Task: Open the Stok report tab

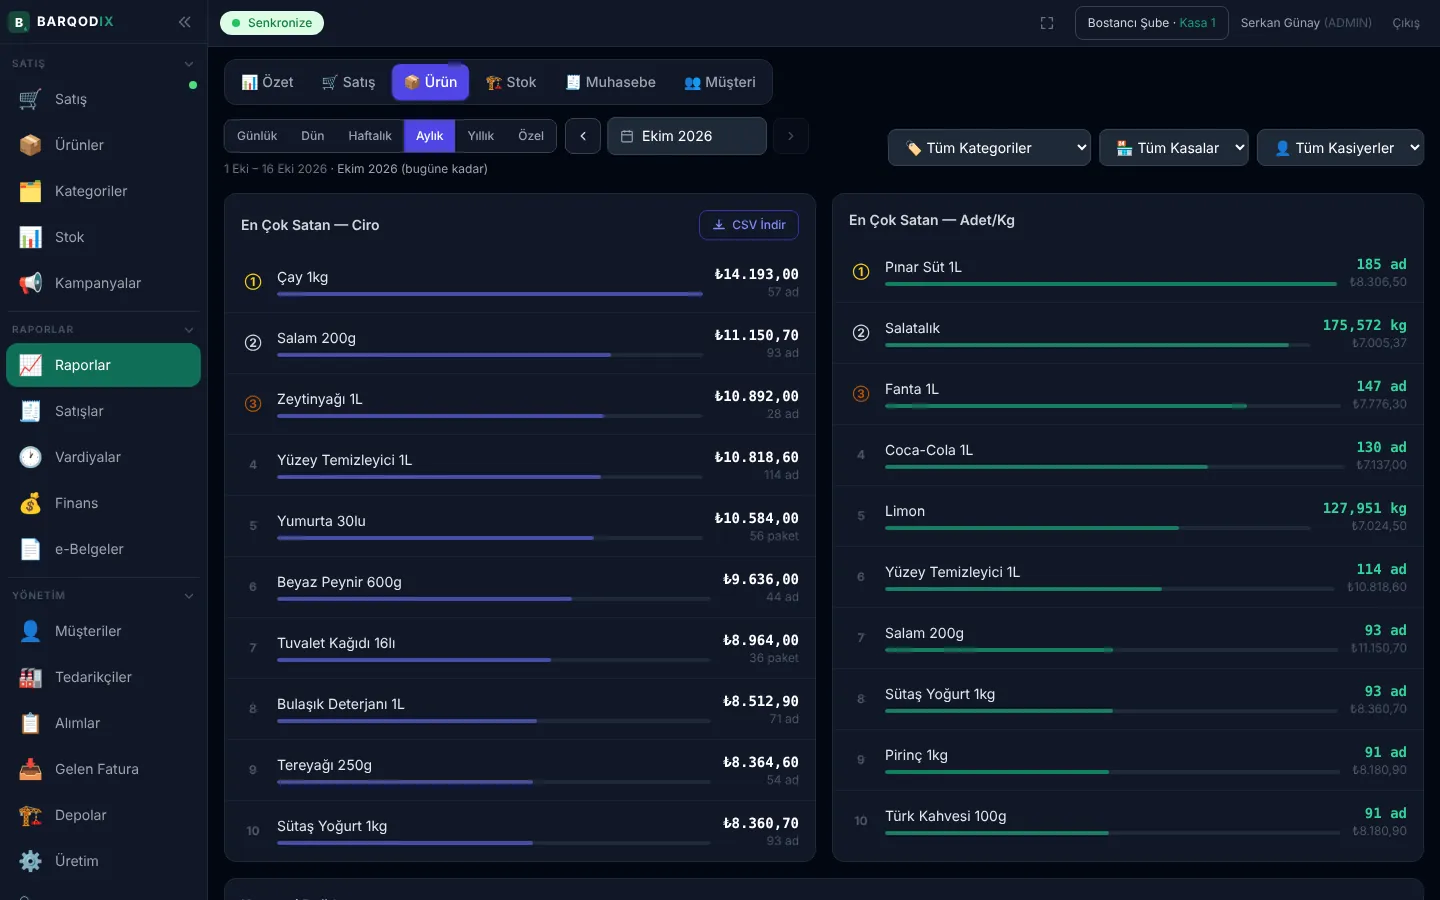Action: [511, 82]
